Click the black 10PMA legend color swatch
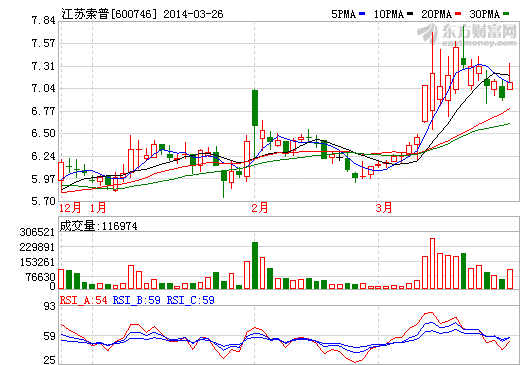The width and height of the screenshot is (520, 365). (x=410, y=14)
